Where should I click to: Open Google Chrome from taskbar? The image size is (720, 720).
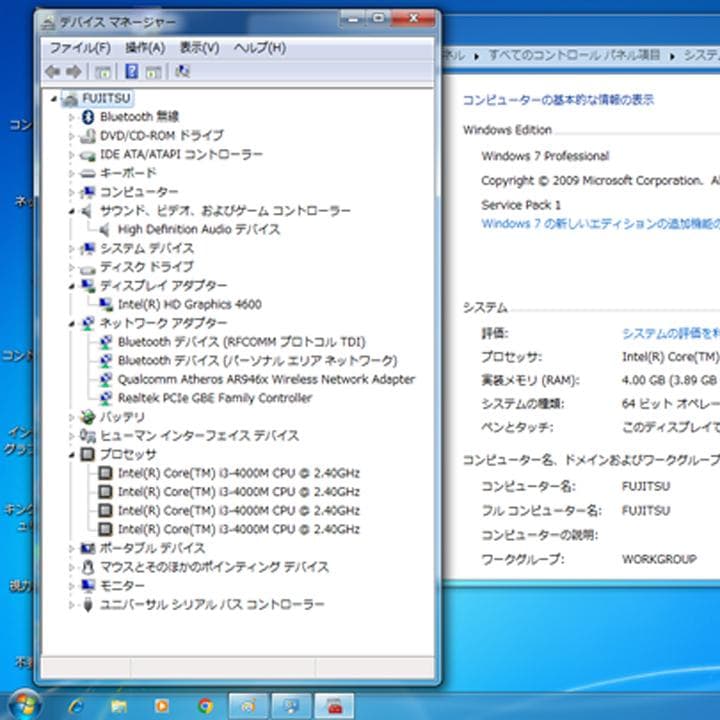pos(205,706)
